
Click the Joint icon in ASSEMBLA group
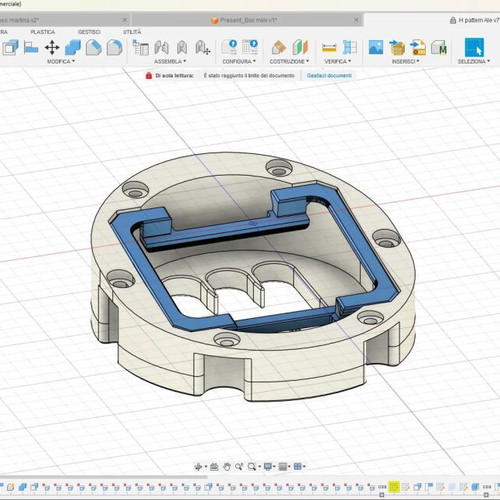pyautogui.click(x=162, y=47)
